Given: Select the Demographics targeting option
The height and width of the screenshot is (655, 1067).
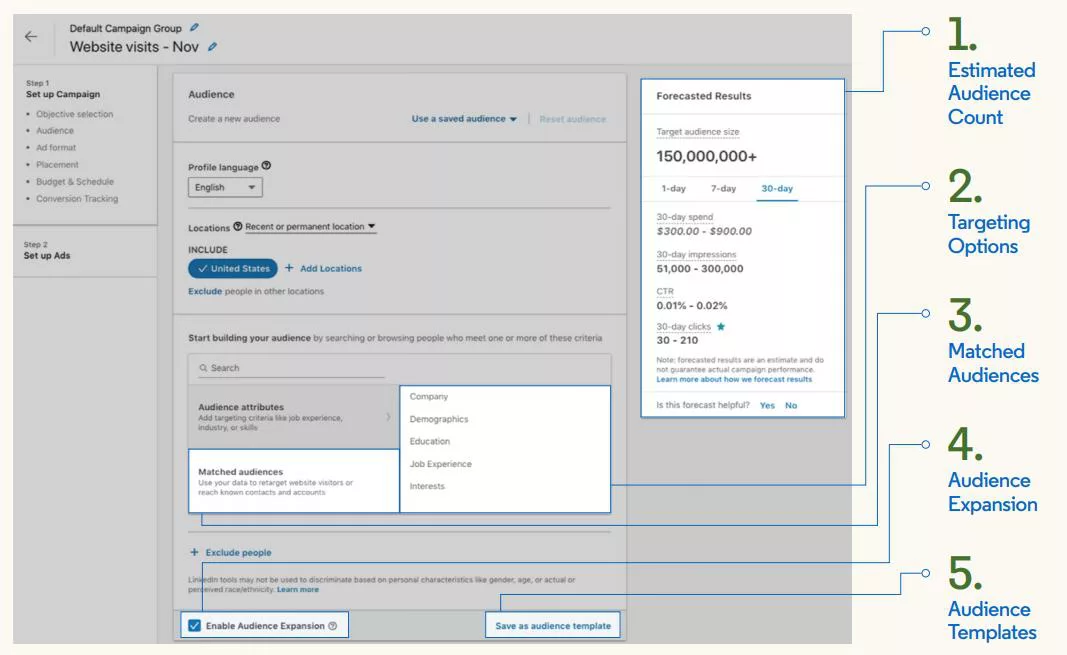Looking at the screenshot, I should click(439, 419).
